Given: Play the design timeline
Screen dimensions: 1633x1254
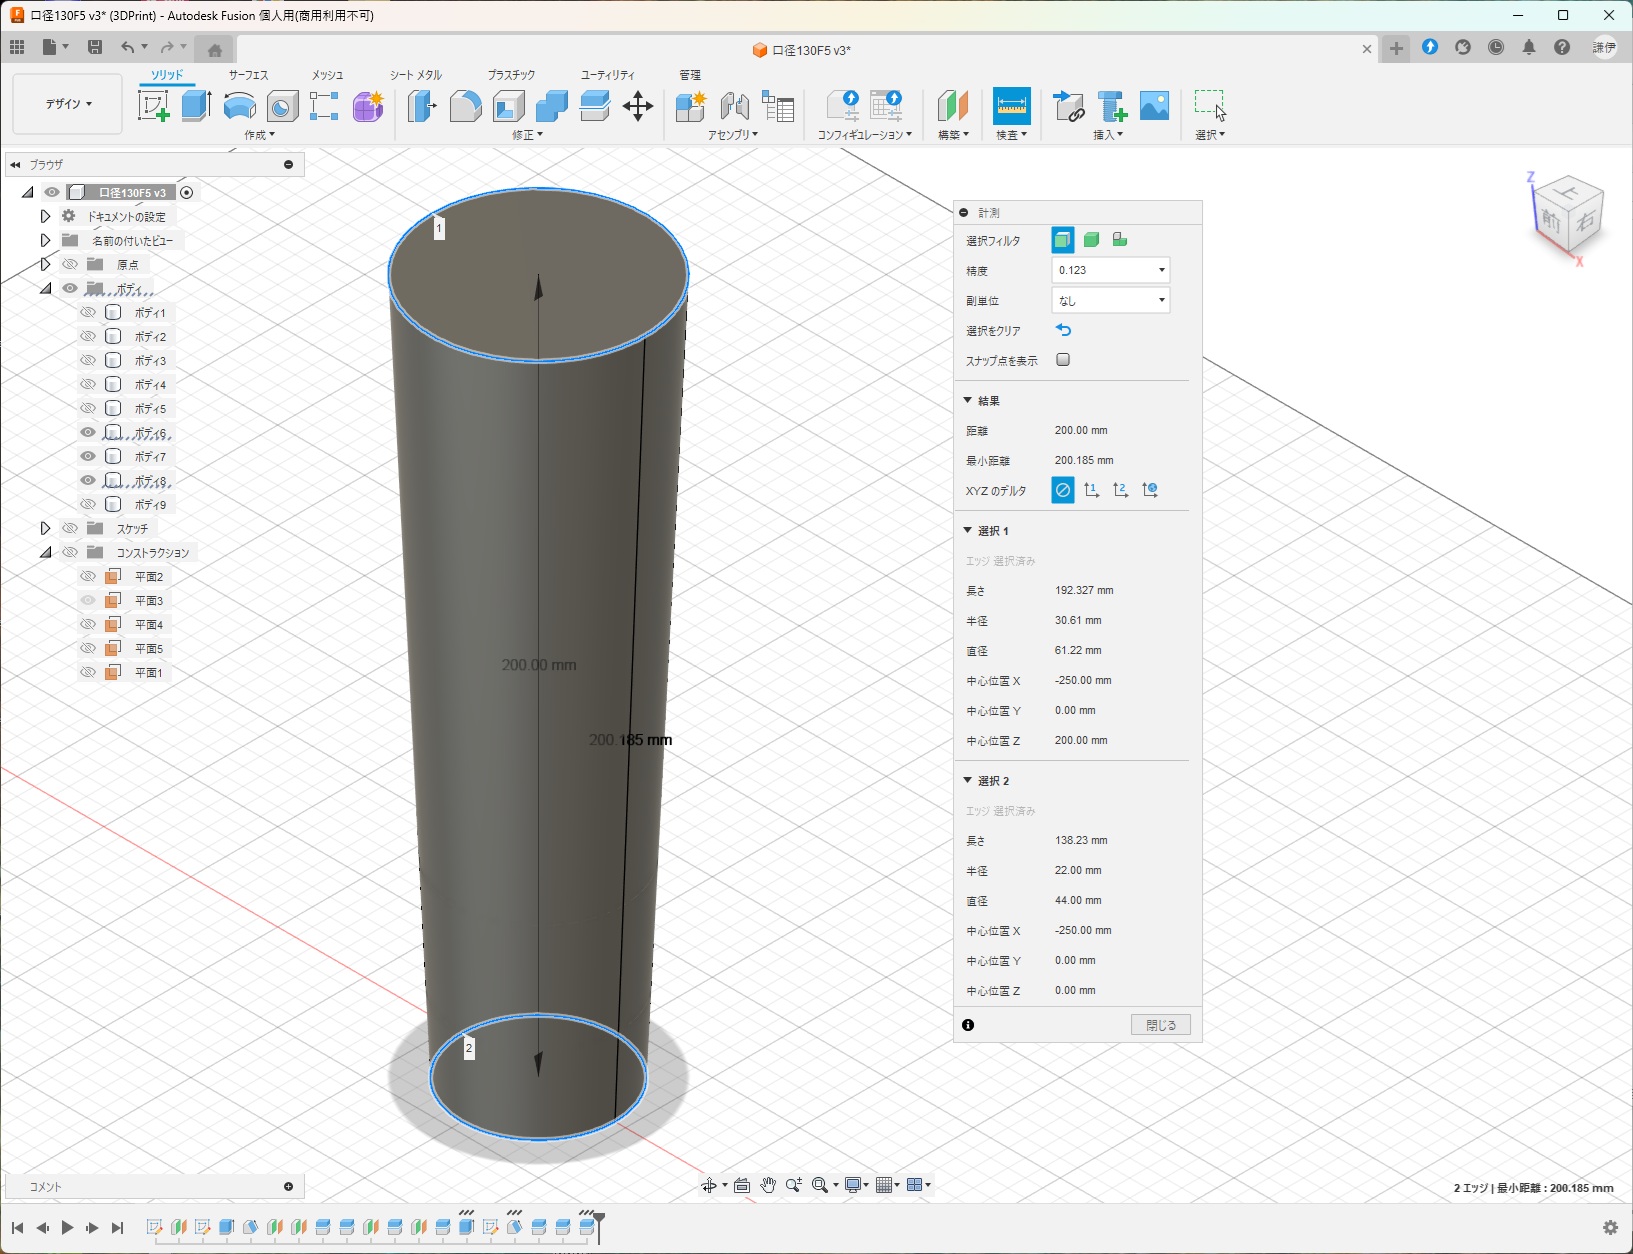Looking at the screenshot, I should (x=67, y=1227).
